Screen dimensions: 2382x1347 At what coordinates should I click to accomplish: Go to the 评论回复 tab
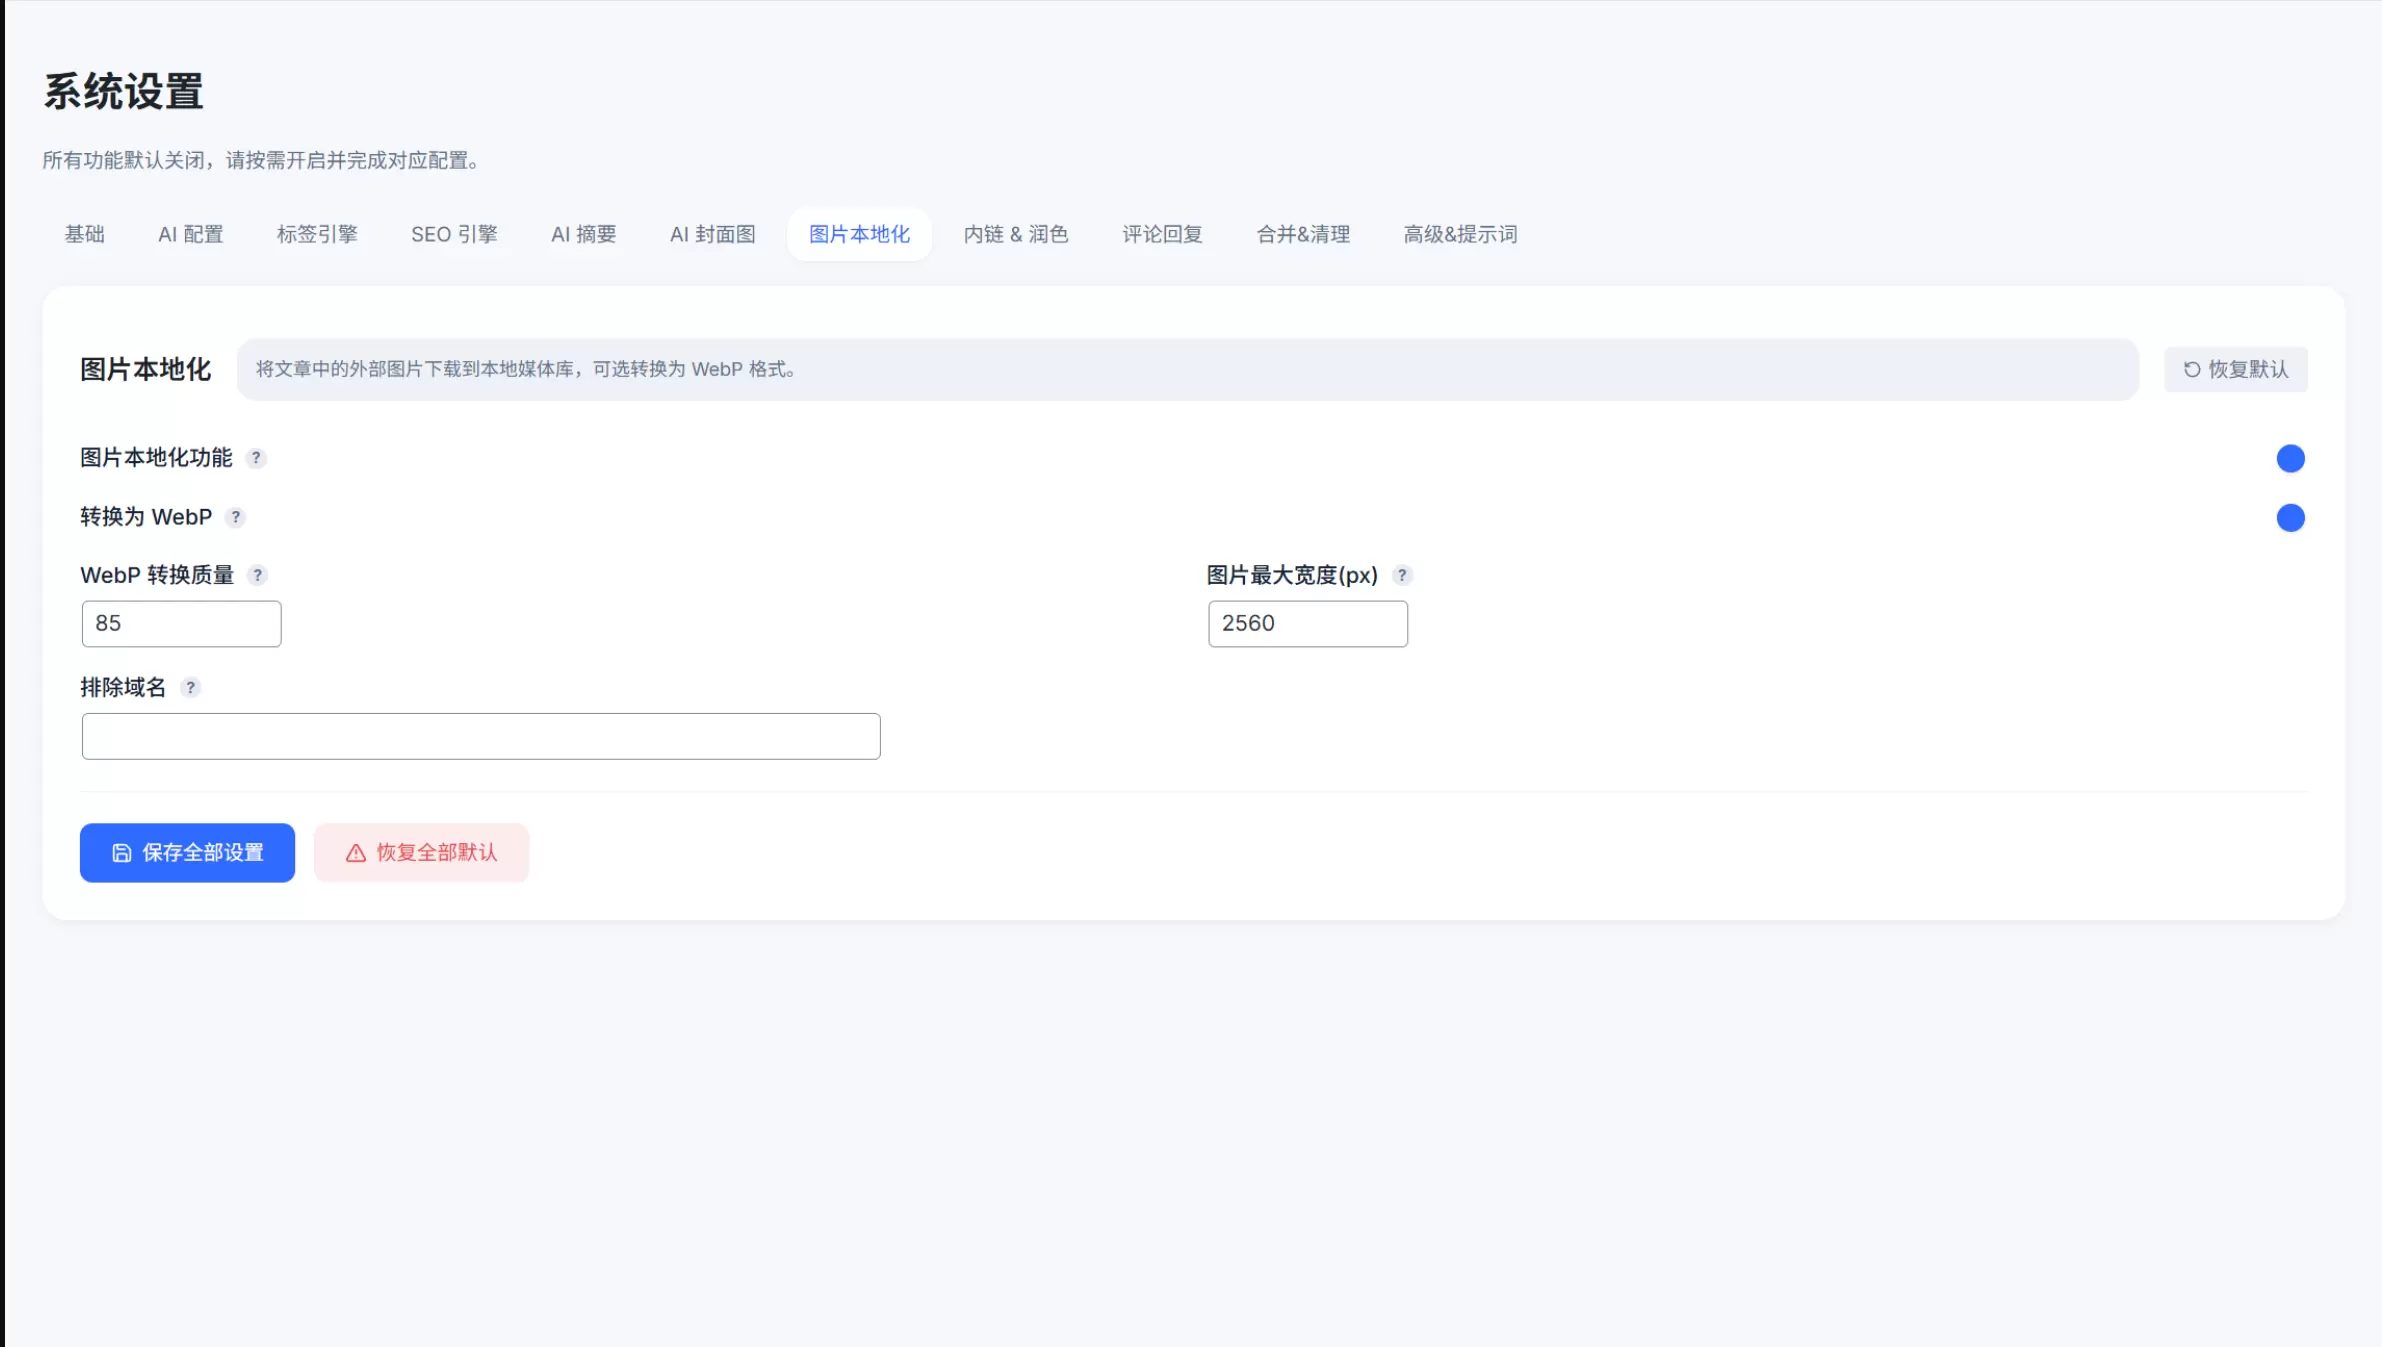tap(1162, 234)
